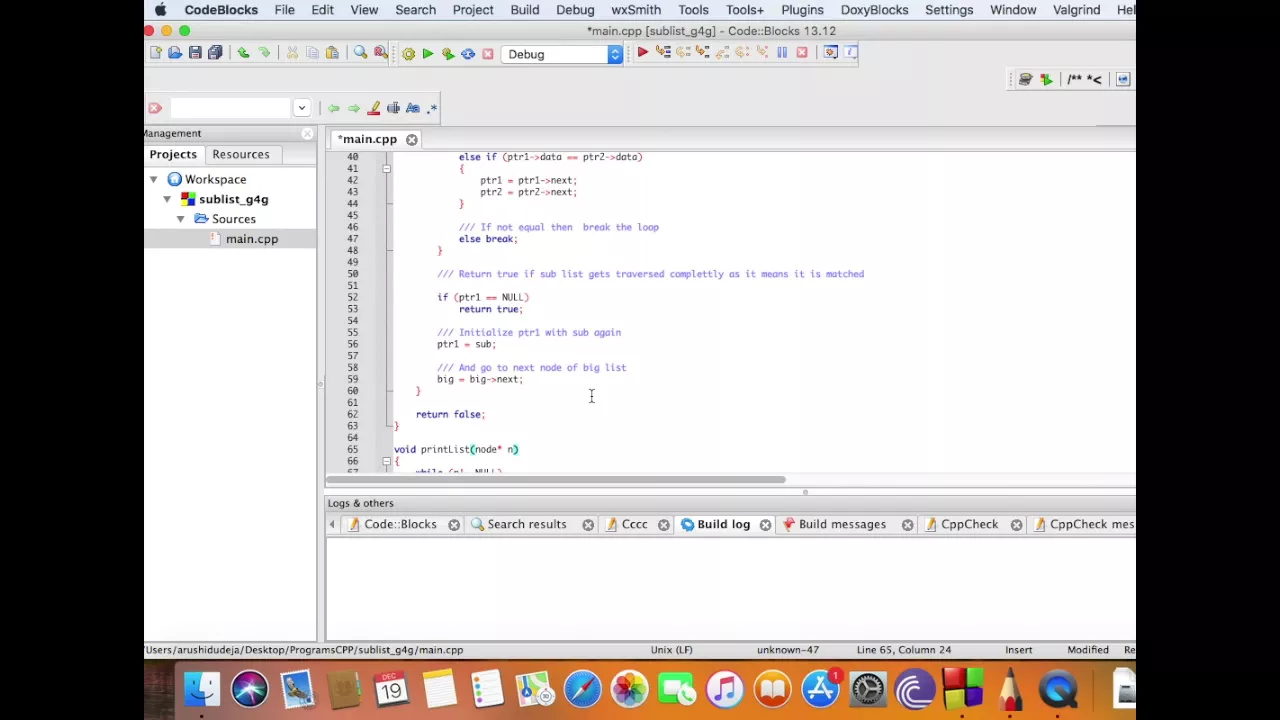1280x720 pixels.
Task: Clear the incremental search with the red icon
Action: pos(154,108)
